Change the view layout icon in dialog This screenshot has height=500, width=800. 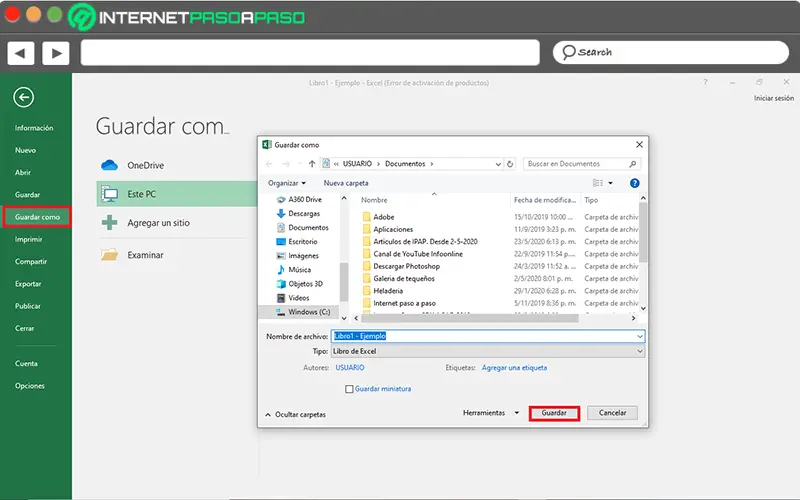click(597, 183)
